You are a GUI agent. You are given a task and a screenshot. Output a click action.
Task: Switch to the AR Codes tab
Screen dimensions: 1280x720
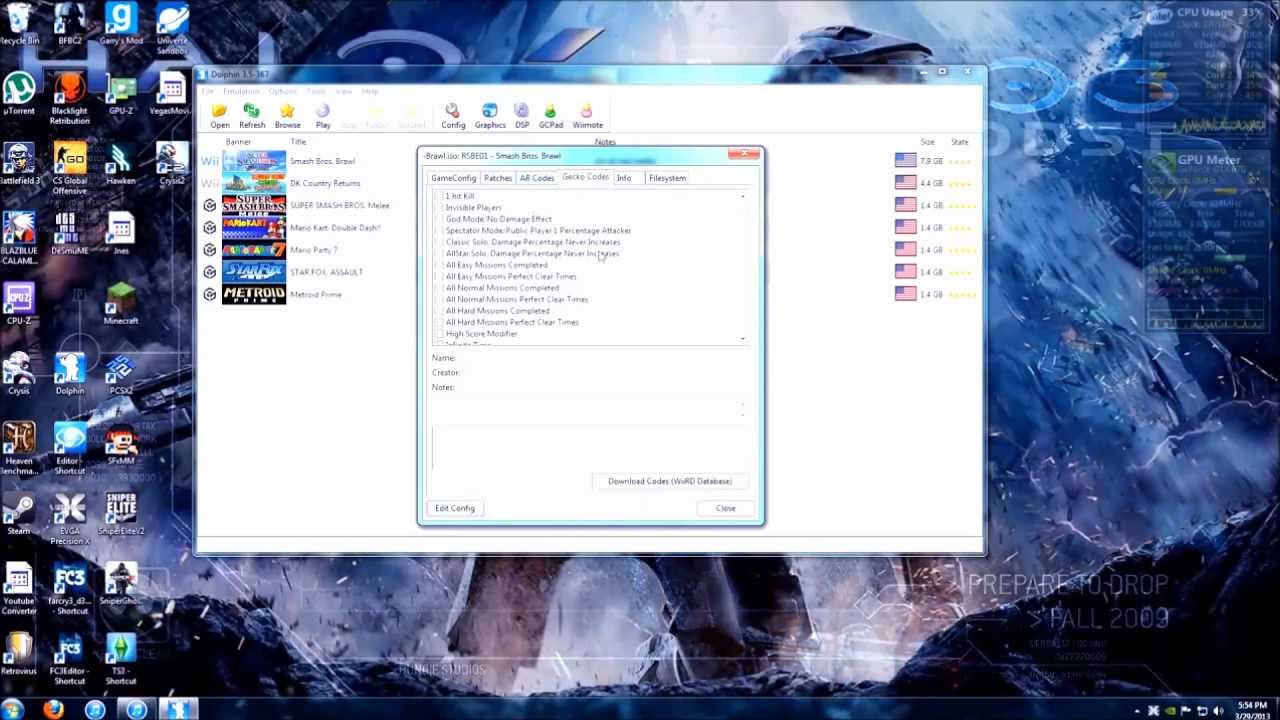coord(537,178)
